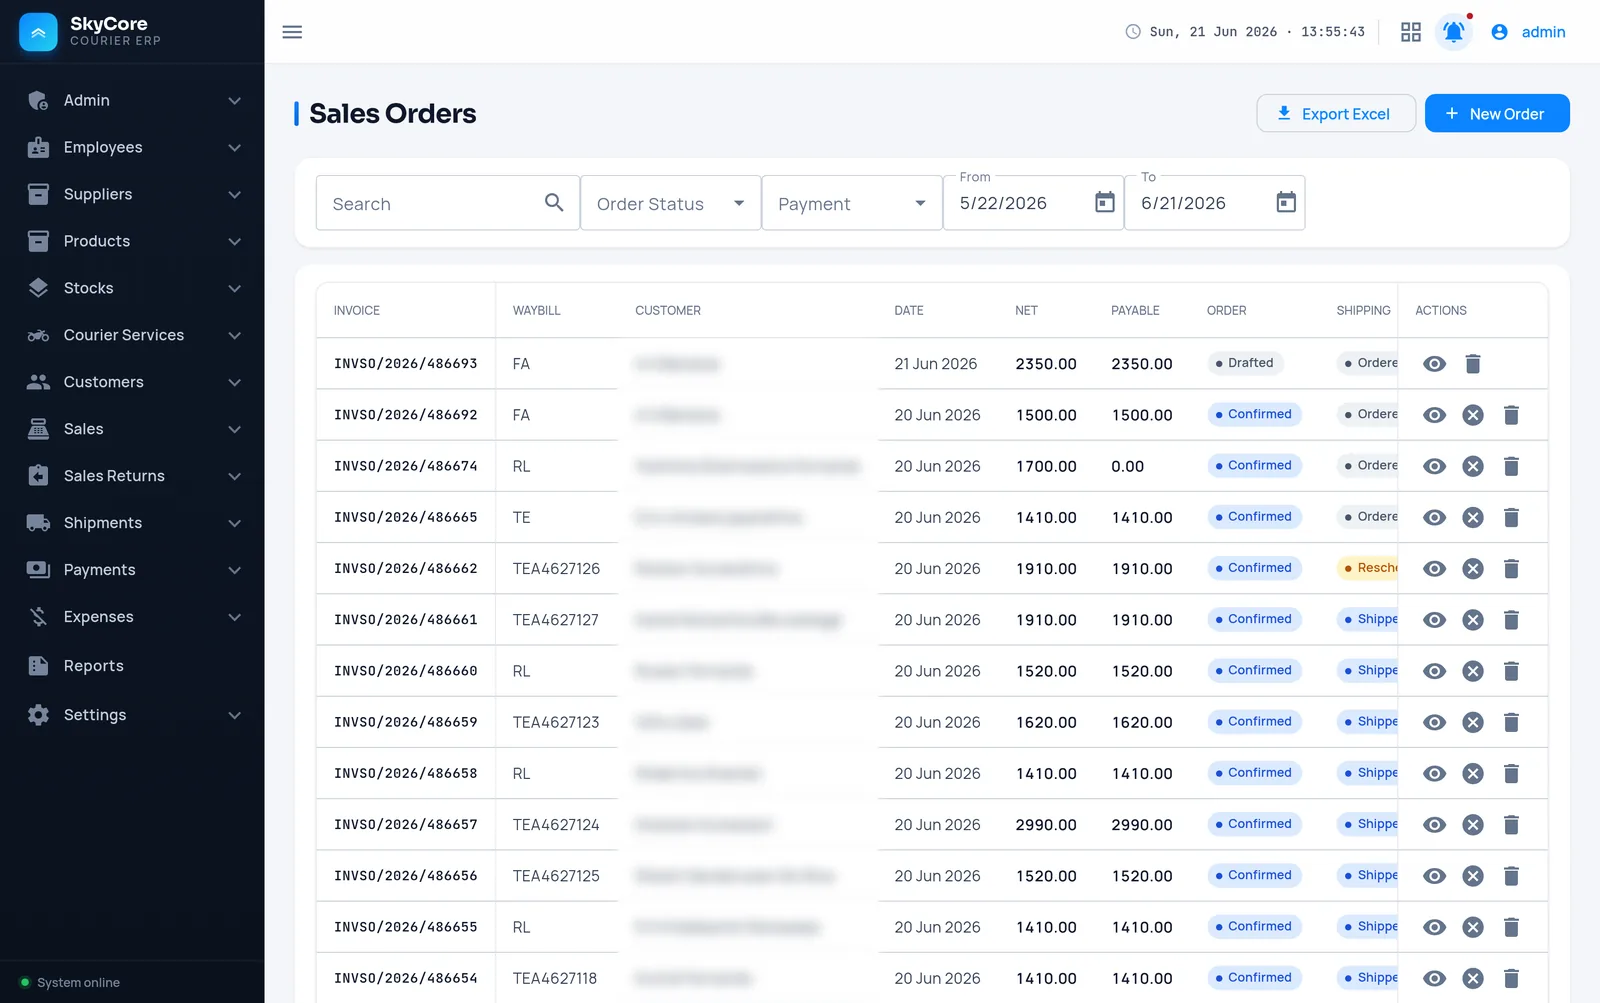The image size is (1600, 1003).
Task: Open Expenses in the sidebar
Action: (x=132, y=617)
